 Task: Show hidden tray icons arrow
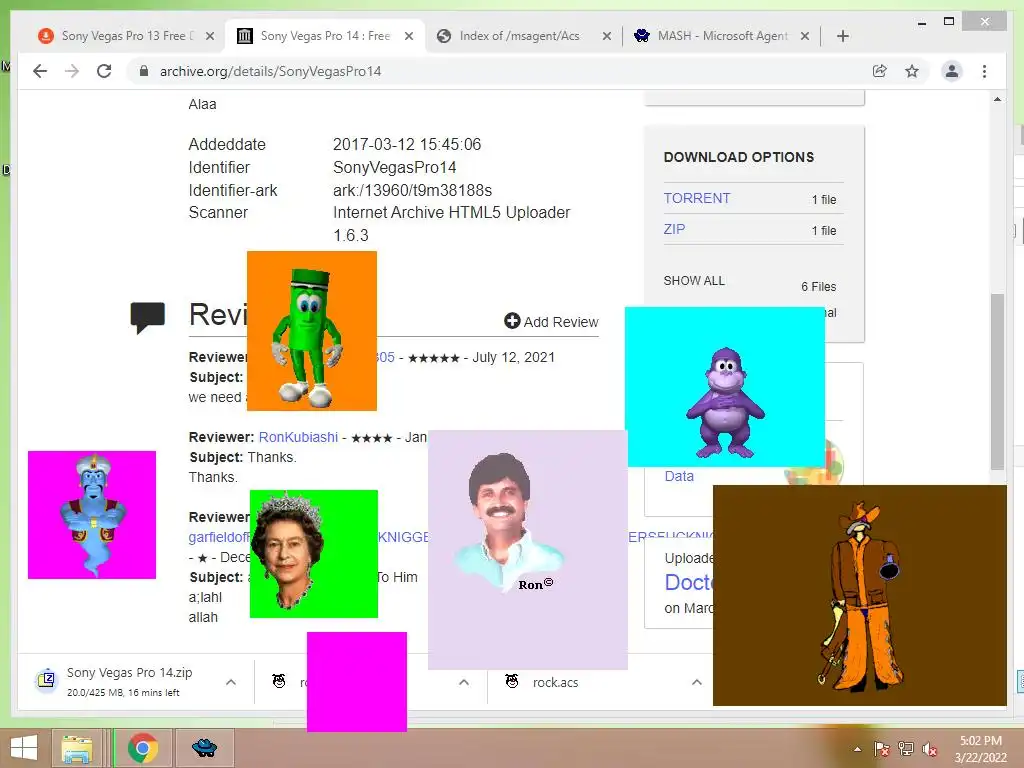pos(857,749)
